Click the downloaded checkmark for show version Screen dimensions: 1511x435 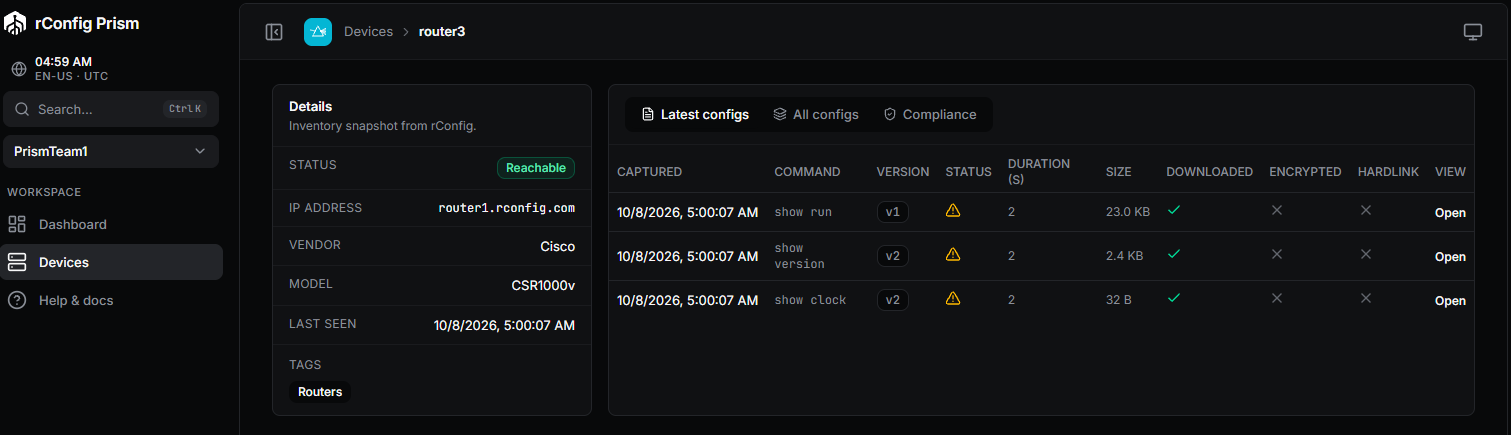point(1174,255)
